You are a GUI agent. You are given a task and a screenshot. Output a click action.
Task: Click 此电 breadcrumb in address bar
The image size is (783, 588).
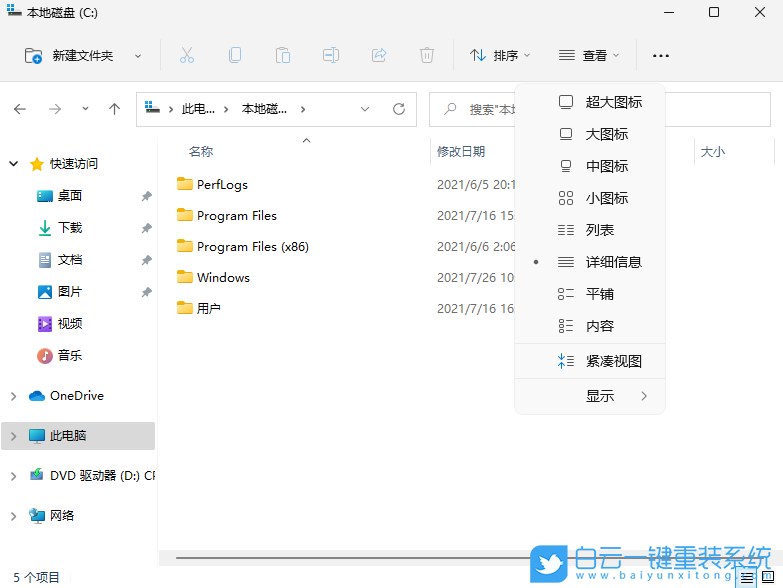click(x=198, y=109)
